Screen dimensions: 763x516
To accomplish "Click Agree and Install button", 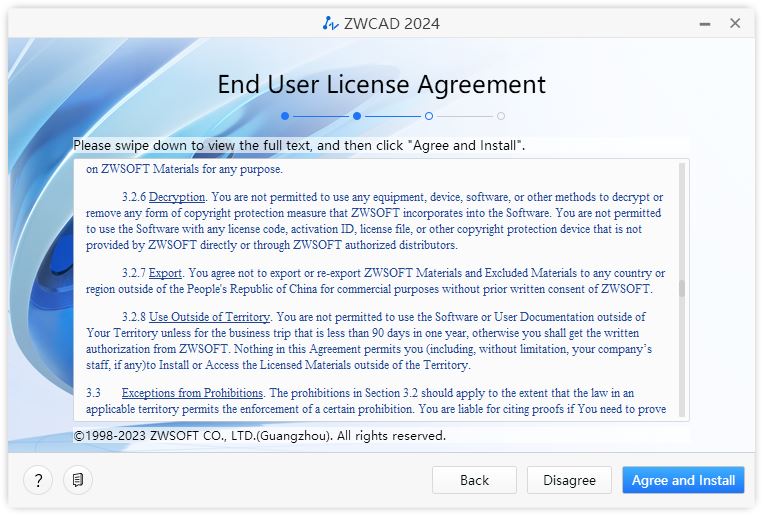I will (x=683, y=480).
